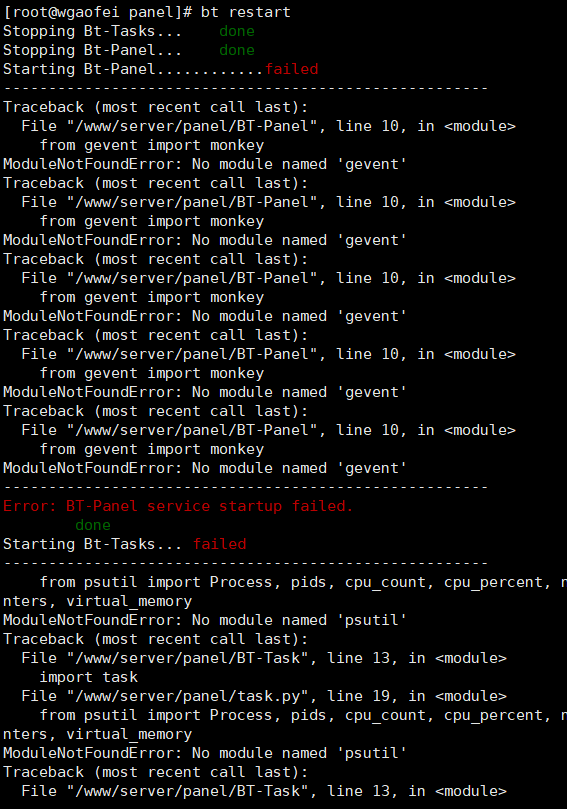Screen dimensions: 567x809
Task: Click the 'import task' line
Action: click(x=89, y=677)
